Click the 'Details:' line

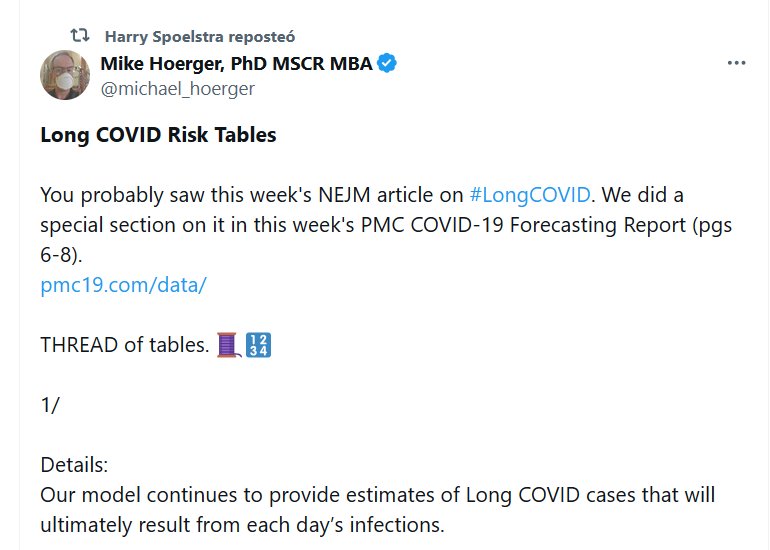74,465
